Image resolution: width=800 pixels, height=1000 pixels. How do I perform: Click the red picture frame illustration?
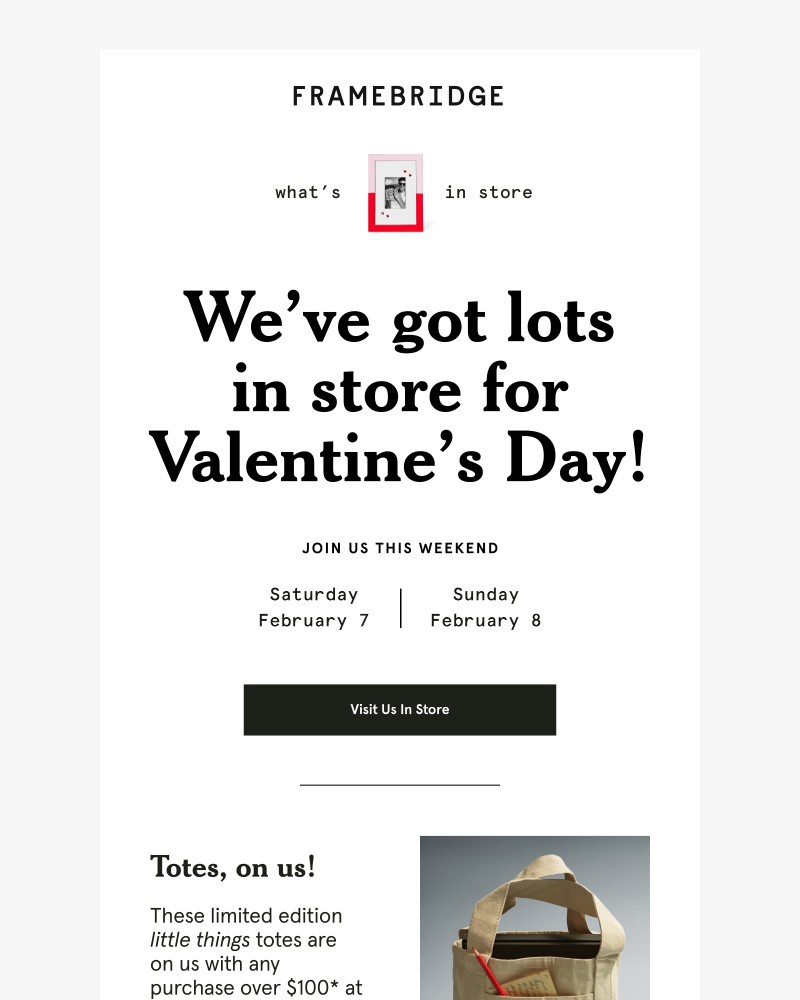(397, 193)
